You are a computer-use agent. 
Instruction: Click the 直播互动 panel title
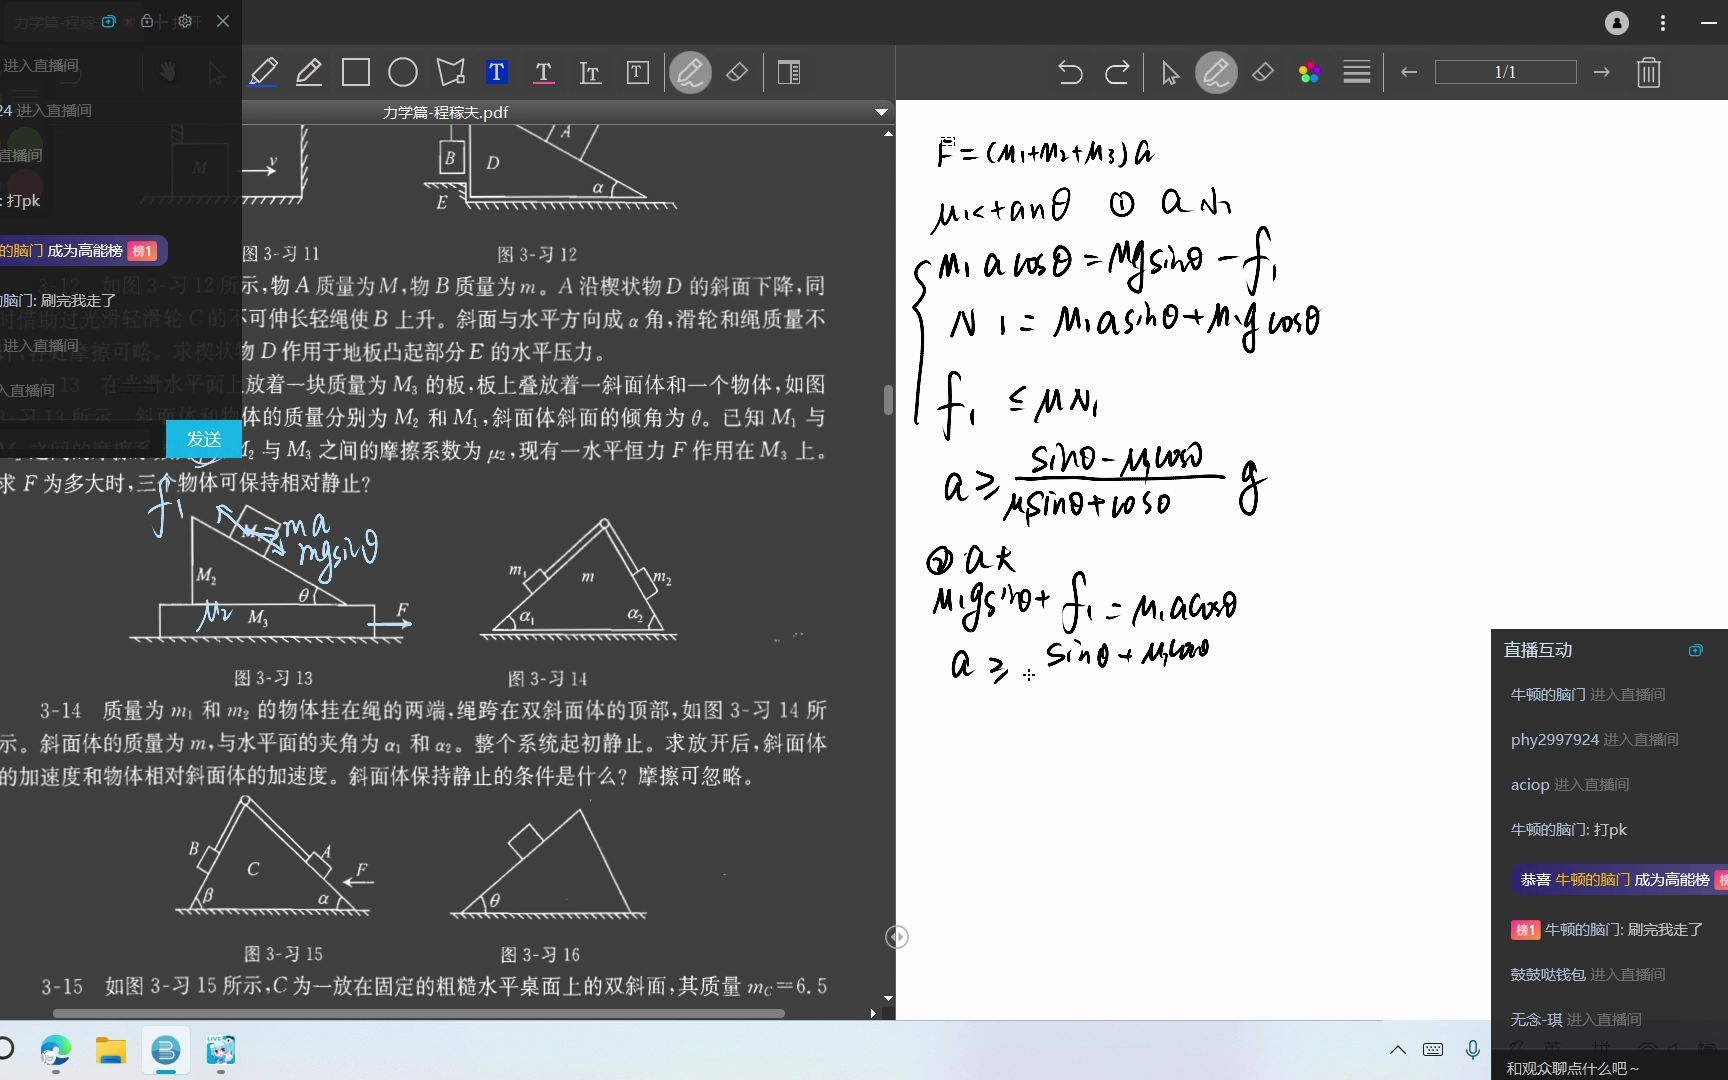tap(1538, 650)
